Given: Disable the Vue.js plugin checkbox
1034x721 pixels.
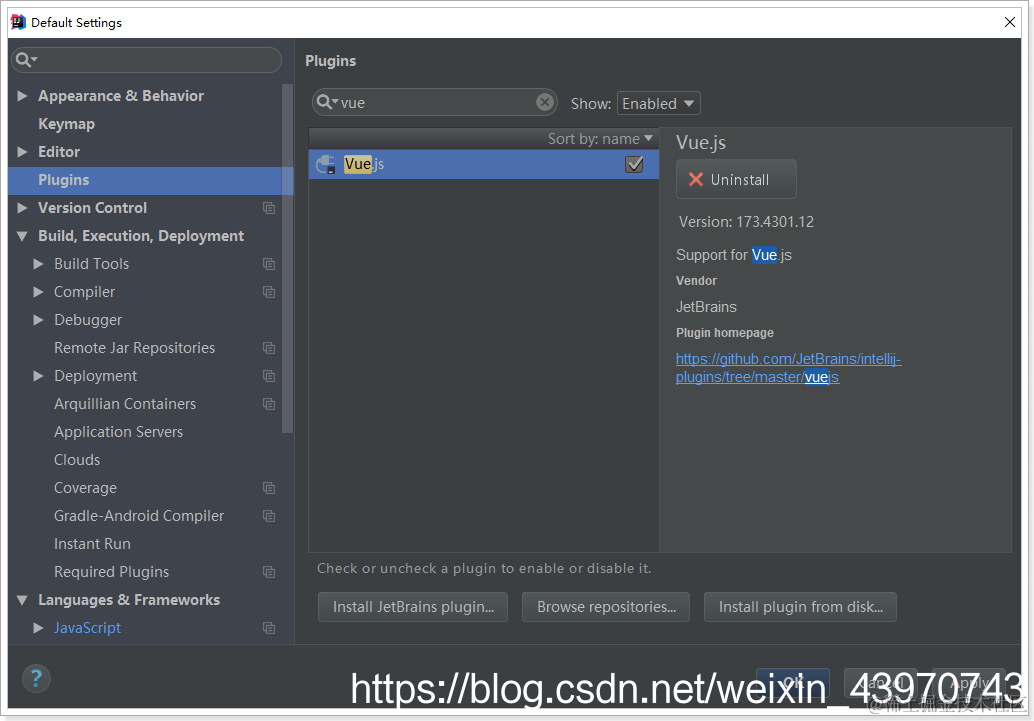Looking at the screenshot, I should coord(634,164).
